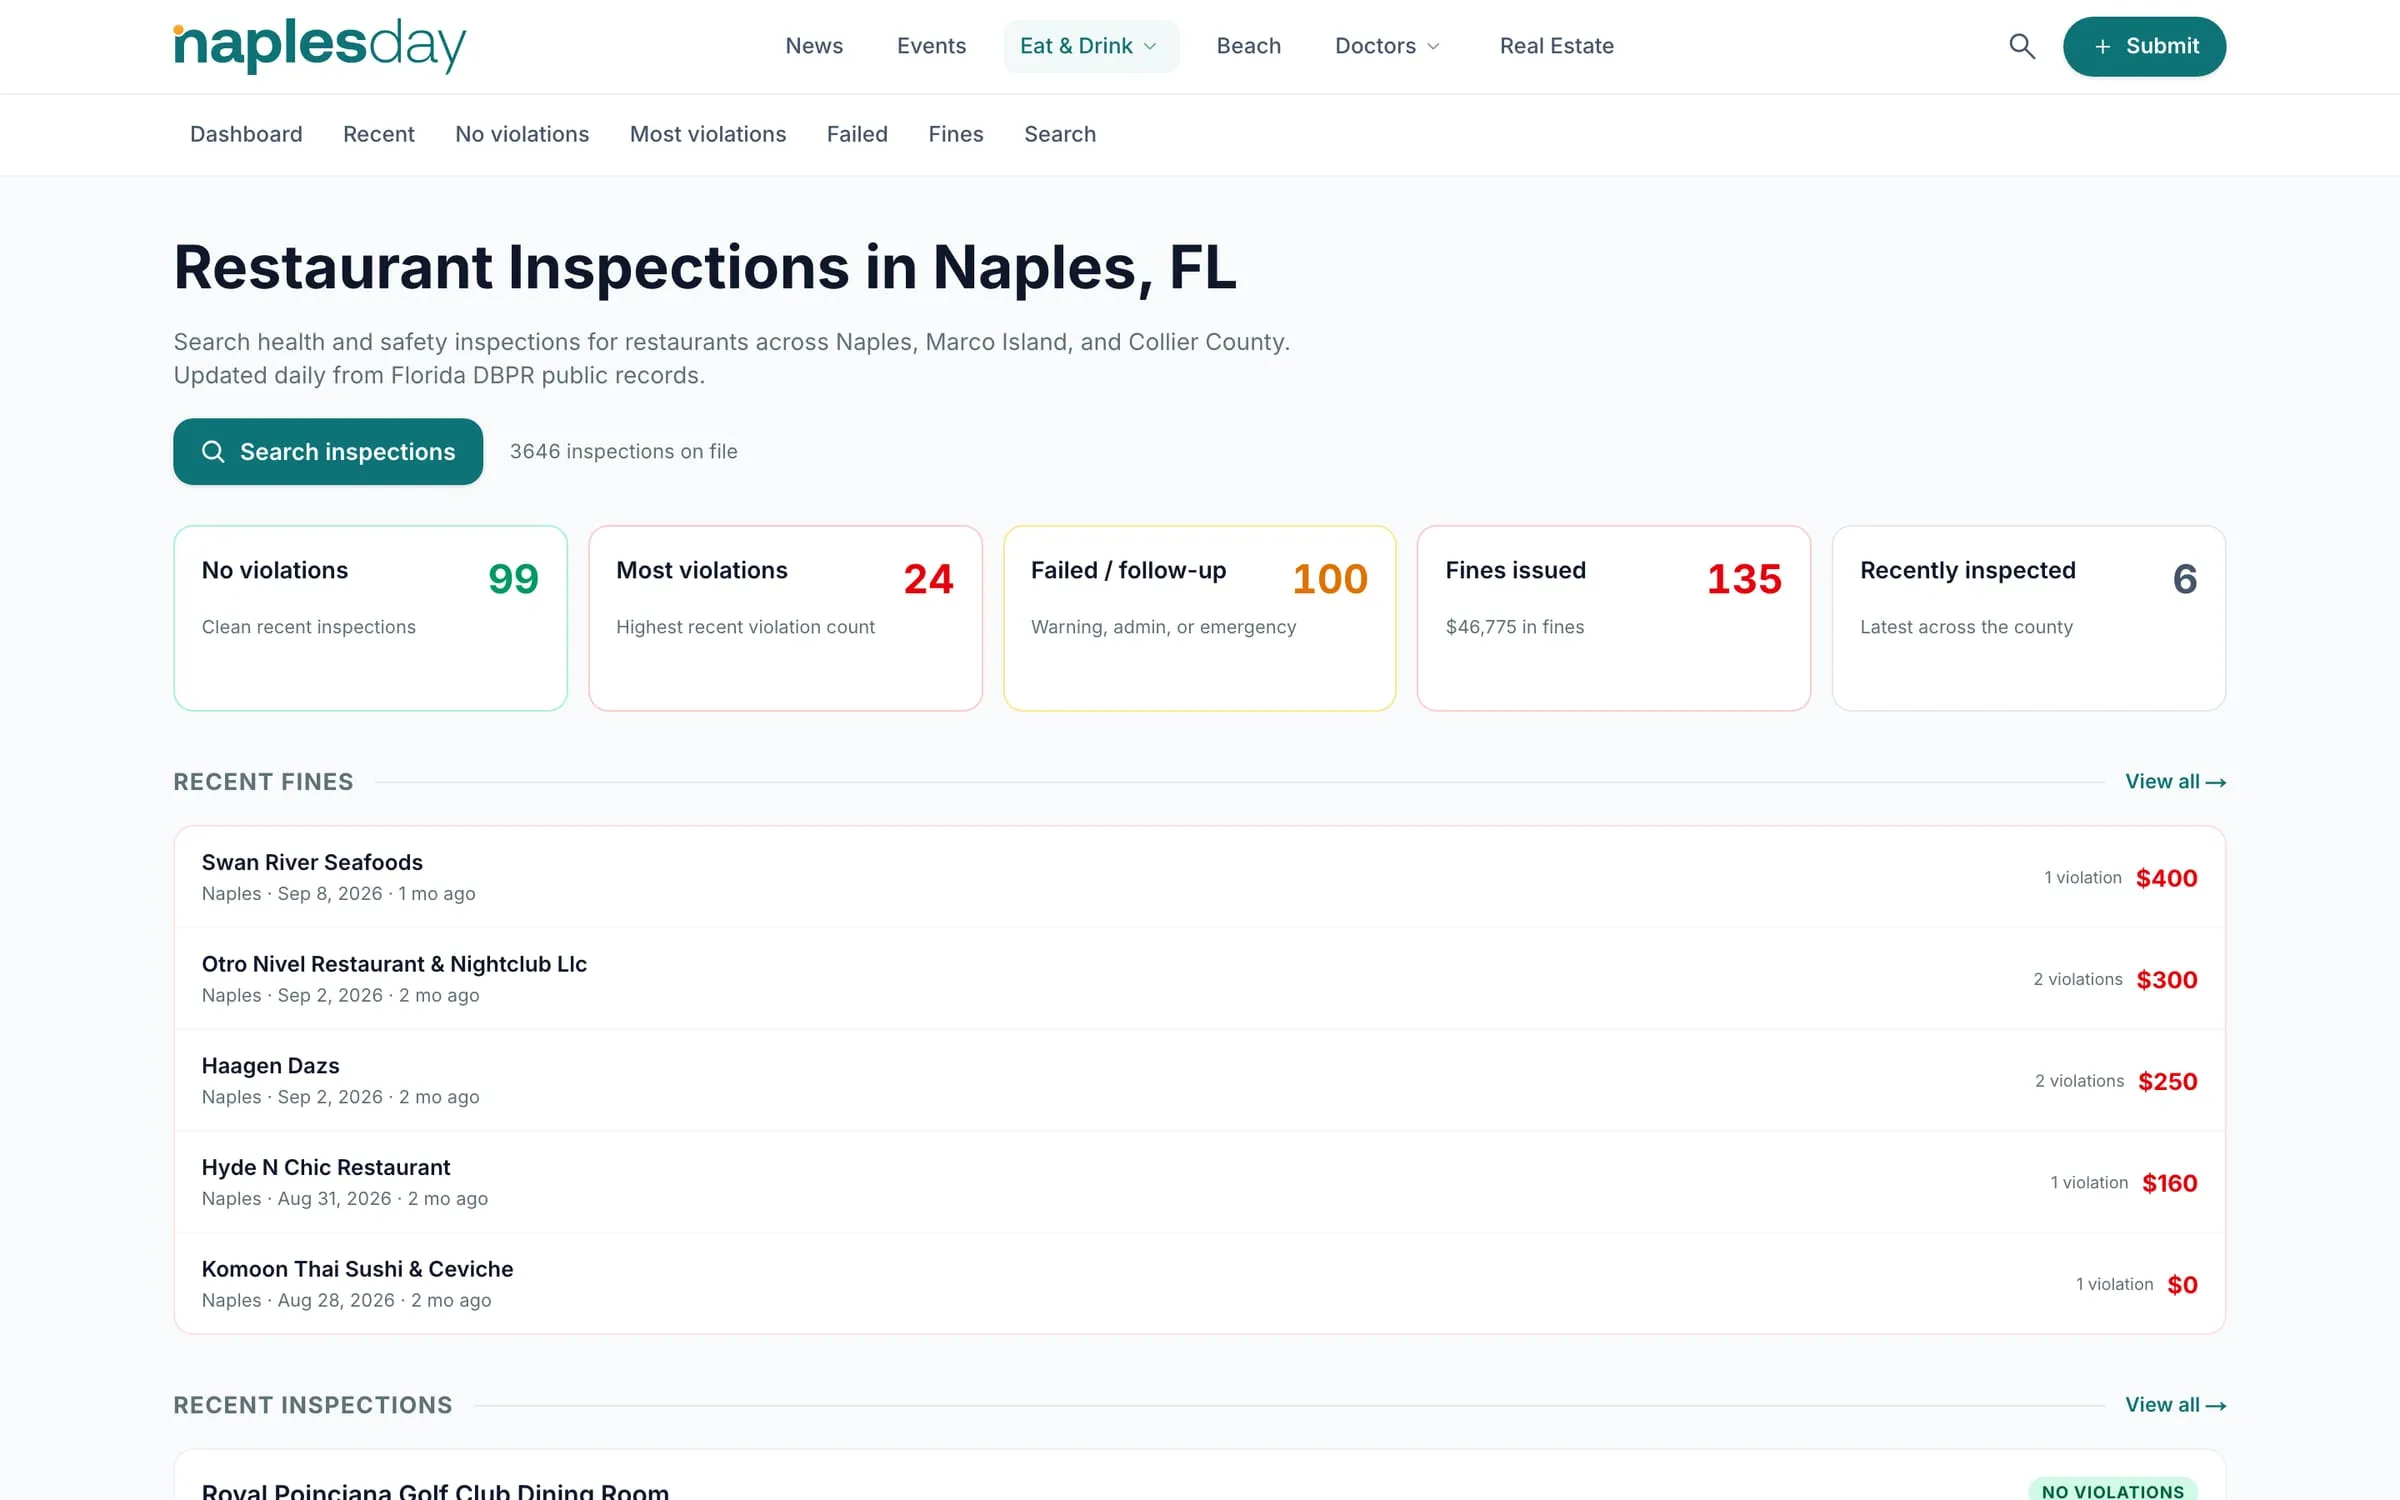This screenshot has width=2400, height=1500.
Task: Go to Events page
Action: 931,46
